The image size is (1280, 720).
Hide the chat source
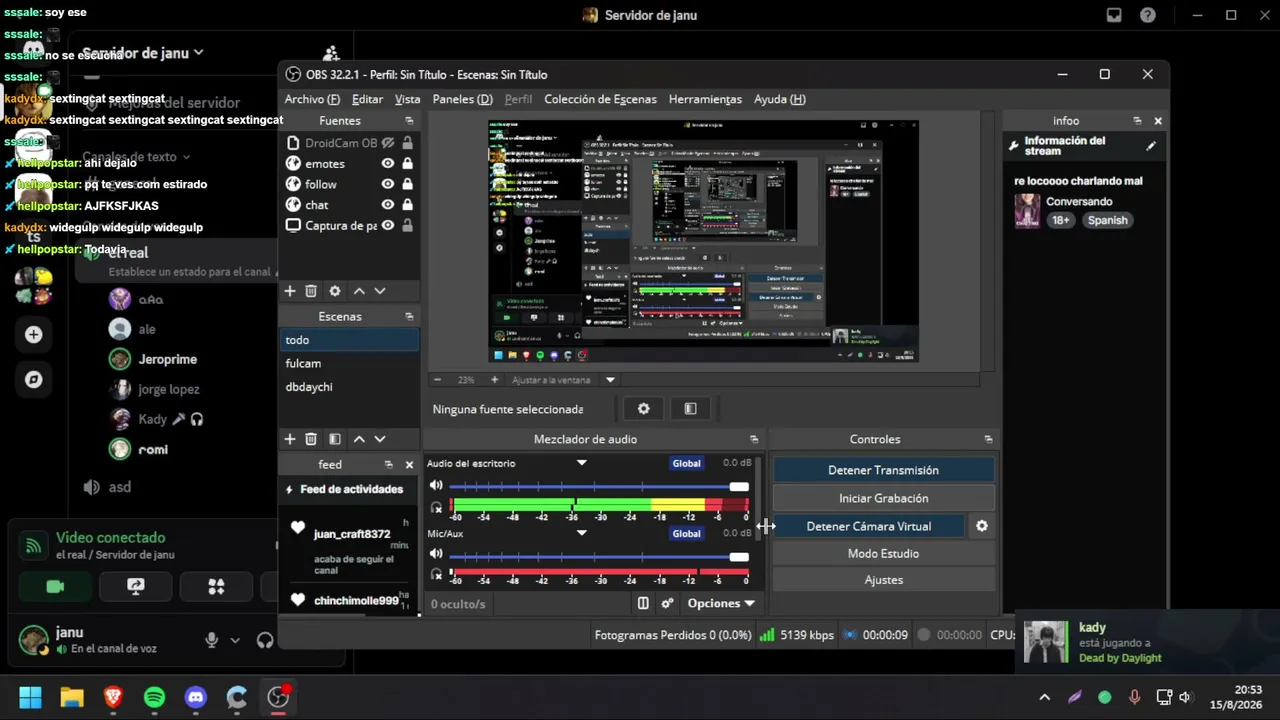[387, 205]
